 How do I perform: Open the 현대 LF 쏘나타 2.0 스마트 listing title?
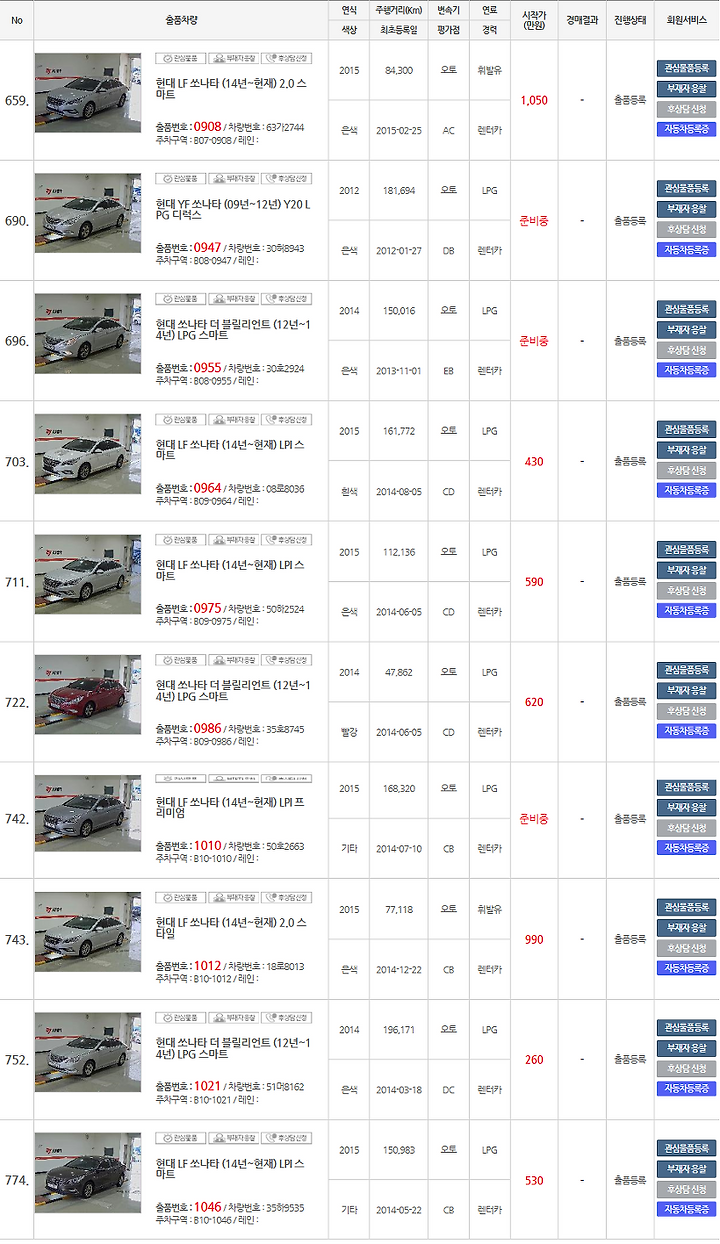pos(231,88)
